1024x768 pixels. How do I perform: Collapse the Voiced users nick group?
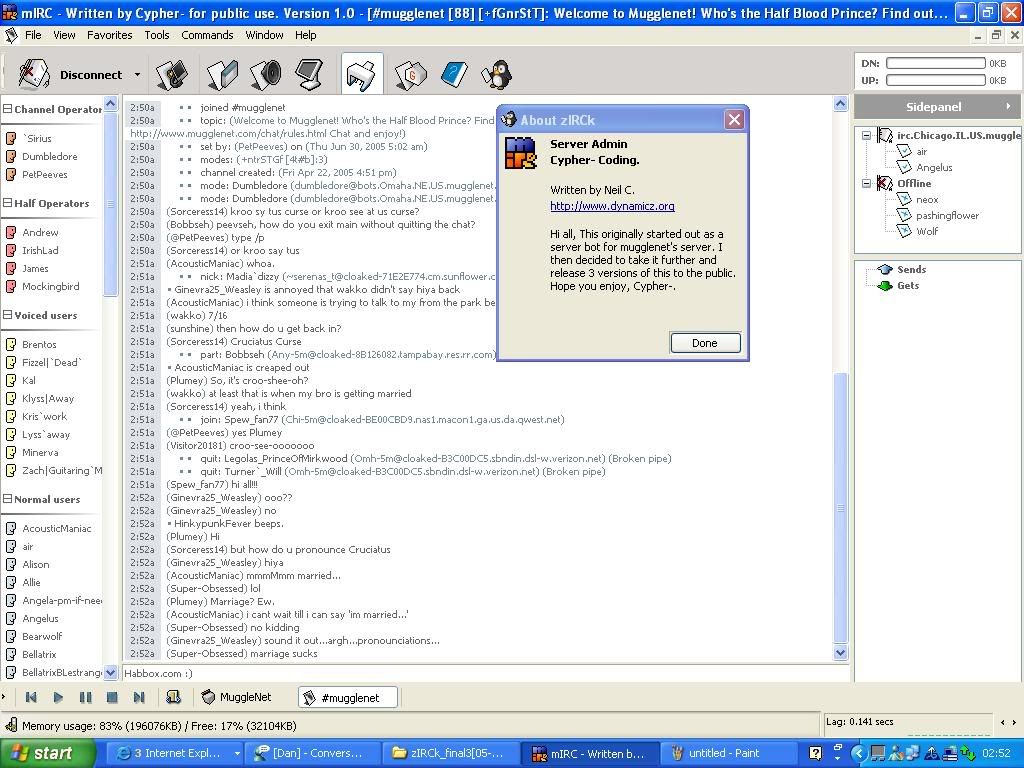coord(7,315)
